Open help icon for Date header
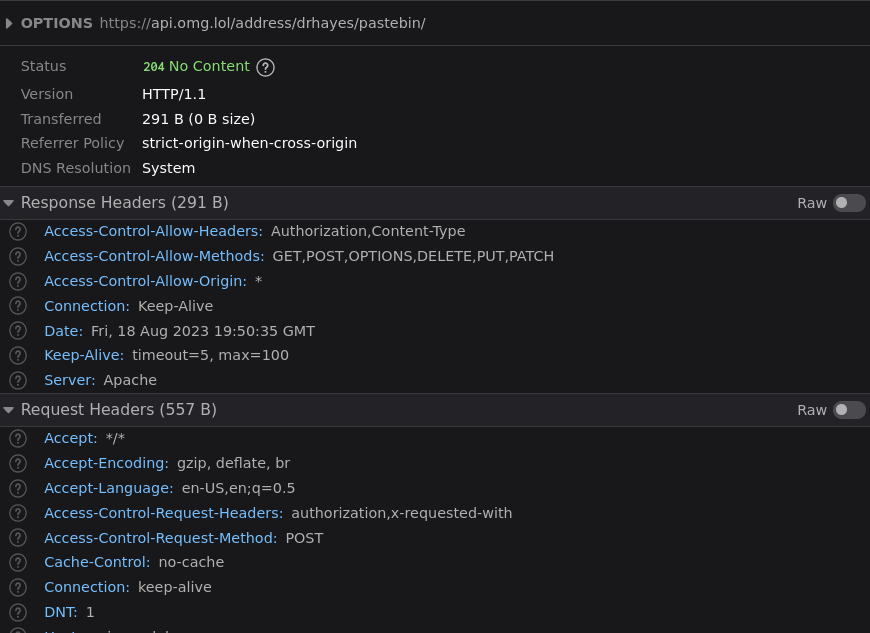Screen dimensions: 870x633 pos(18,331)
